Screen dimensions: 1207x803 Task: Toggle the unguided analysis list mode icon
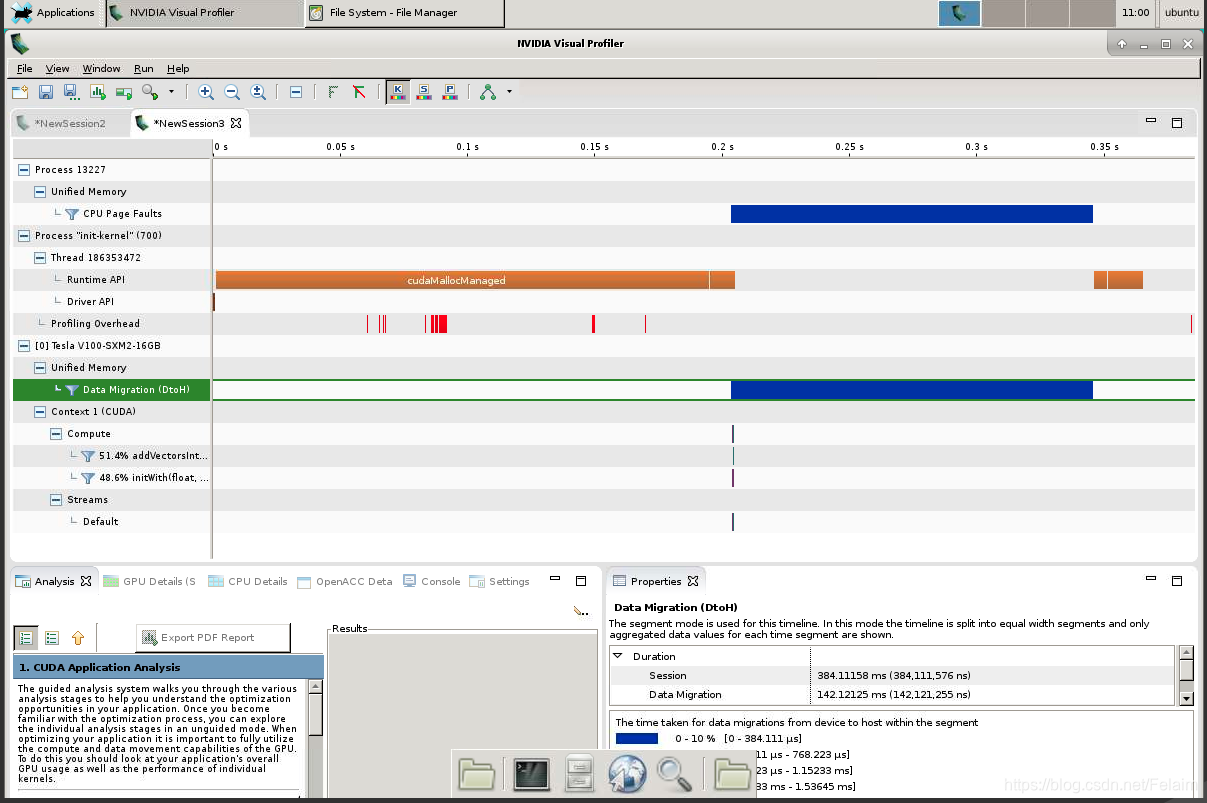tap(52, 638)
